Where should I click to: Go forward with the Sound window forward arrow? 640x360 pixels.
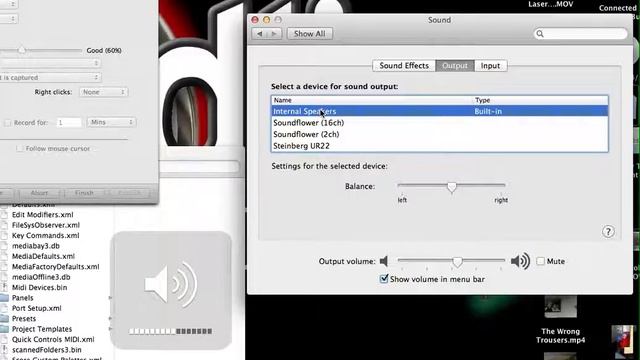tap(274, 34)
